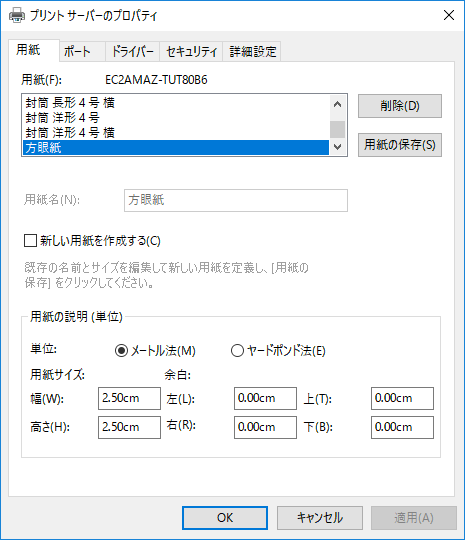Click the forms list scroll up arrow
Image resolution: width=465 pixels, height=540 pixels.
click(338, 104)
